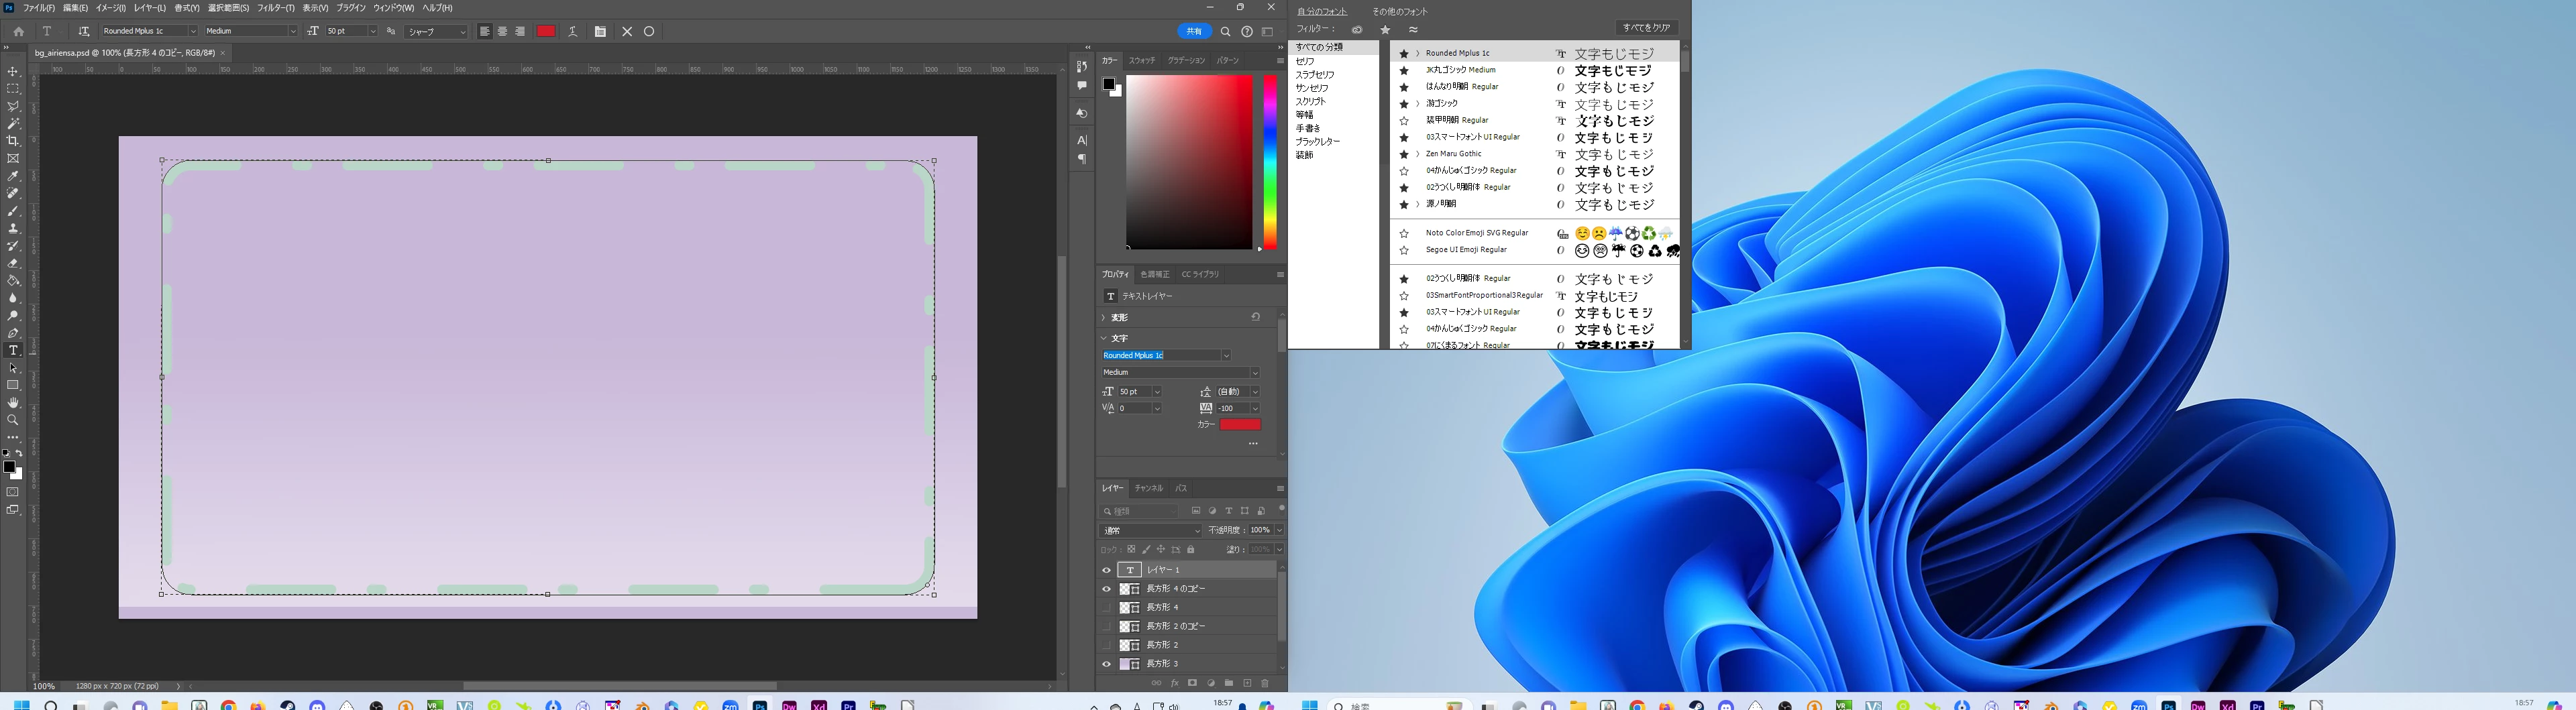This screenshot has width=2576, height=710.
Task: Open the 通常 blend mode dropdown
Action: coord(1150,531)
